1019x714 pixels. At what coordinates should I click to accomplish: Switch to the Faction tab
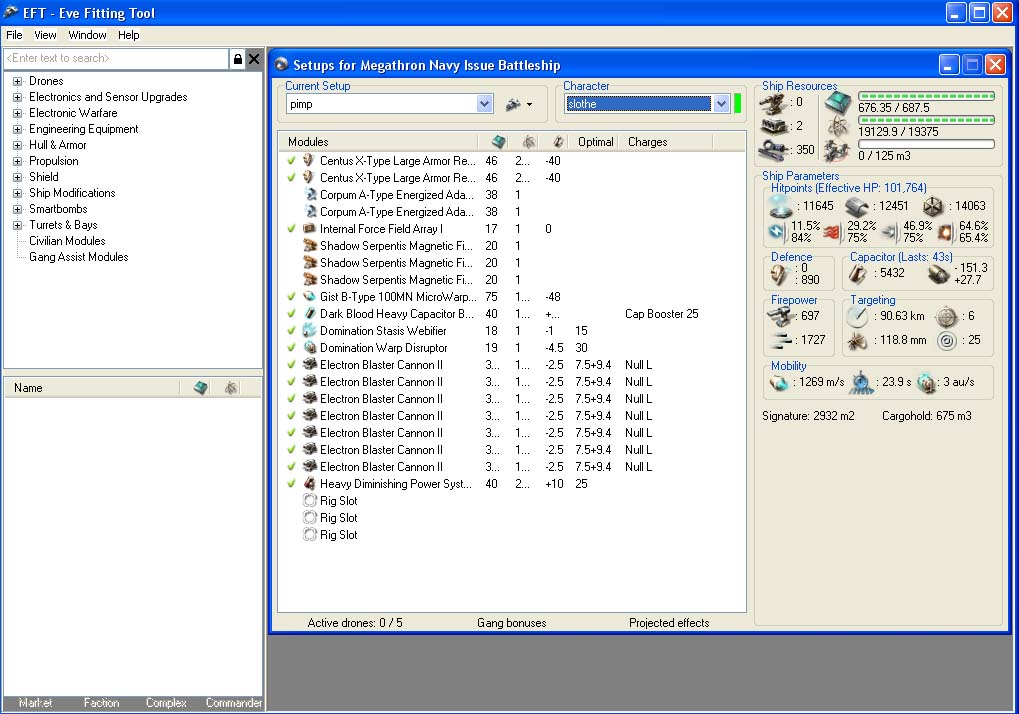[x=101, y=703]
